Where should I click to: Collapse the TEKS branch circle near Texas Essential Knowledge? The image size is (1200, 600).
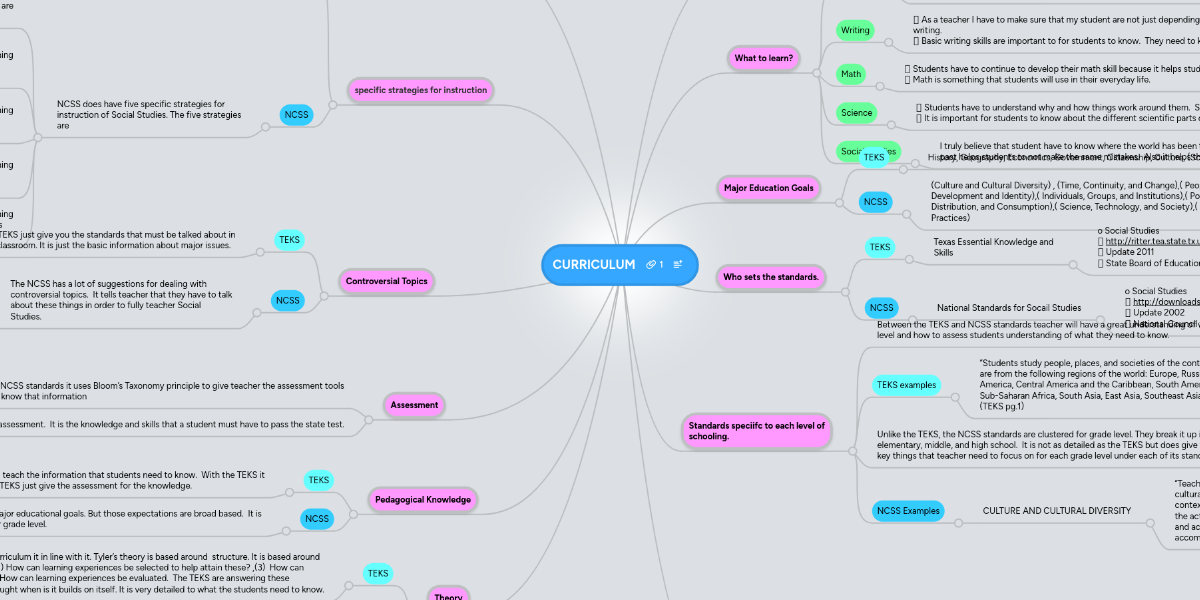[911, 258]
